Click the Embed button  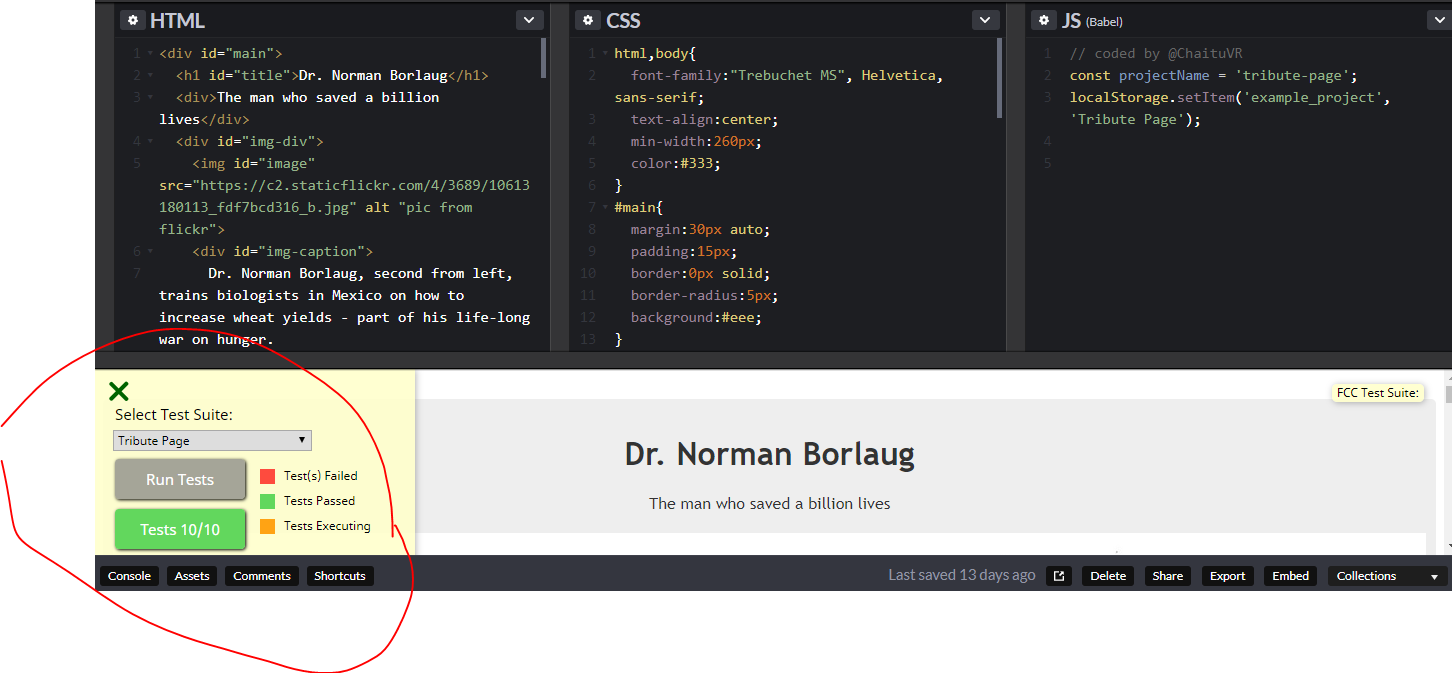point(1290,576)
